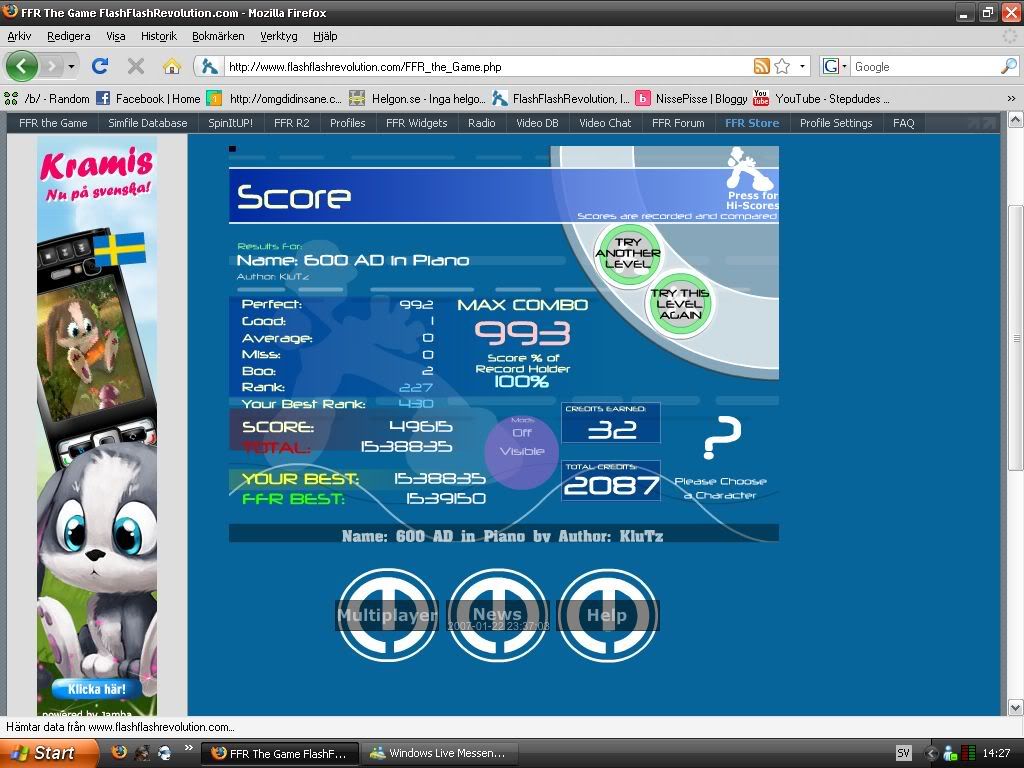Click the home icon in toolbar
The image size is (1024, 768).
pos(172,66)
